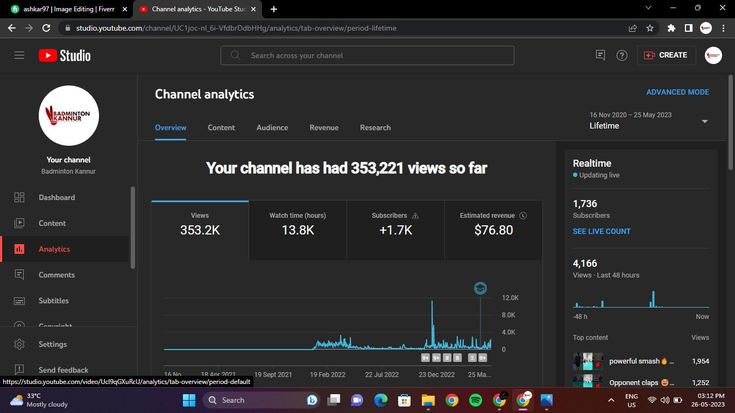735x413 pixels.
Task: Select the Estimated revenue $76.80 card
Action: click(493, 230)
